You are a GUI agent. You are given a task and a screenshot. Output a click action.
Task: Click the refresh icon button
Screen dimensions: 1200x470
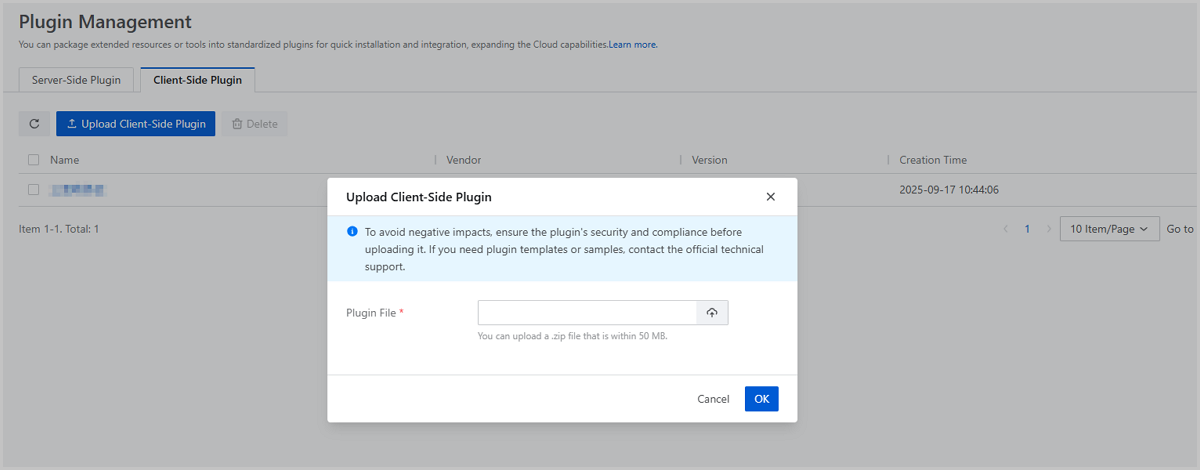coord(34,124)
